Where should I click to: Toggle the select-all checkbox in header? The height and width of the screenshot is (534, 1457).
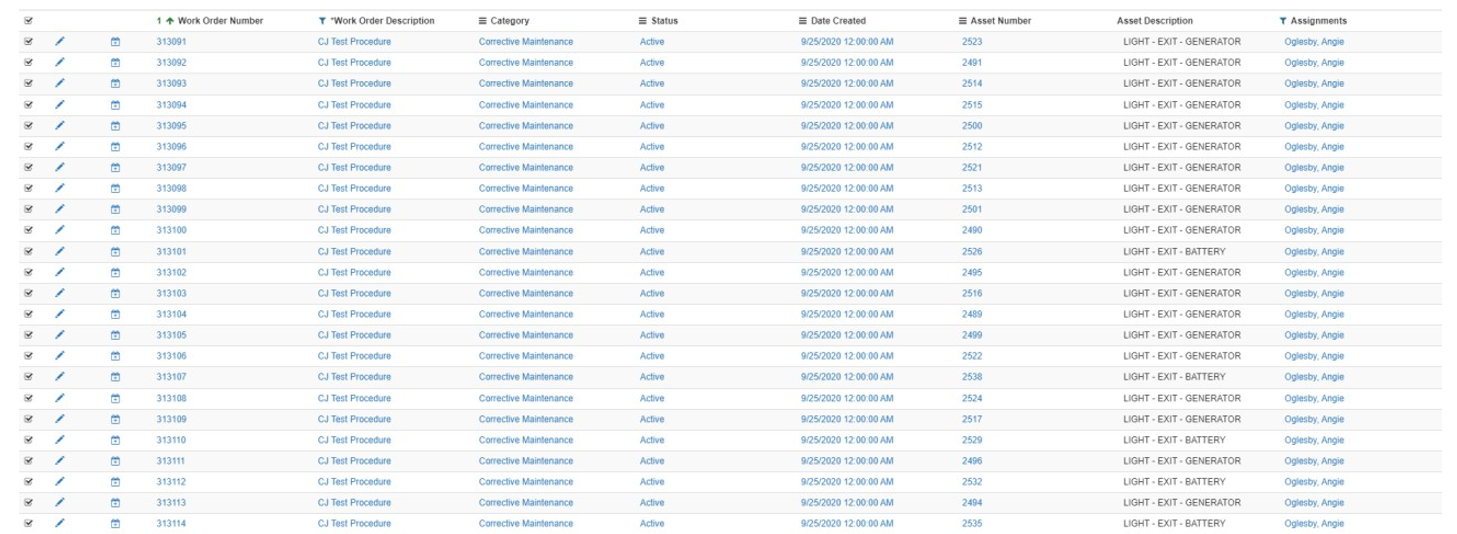(28, 21)
